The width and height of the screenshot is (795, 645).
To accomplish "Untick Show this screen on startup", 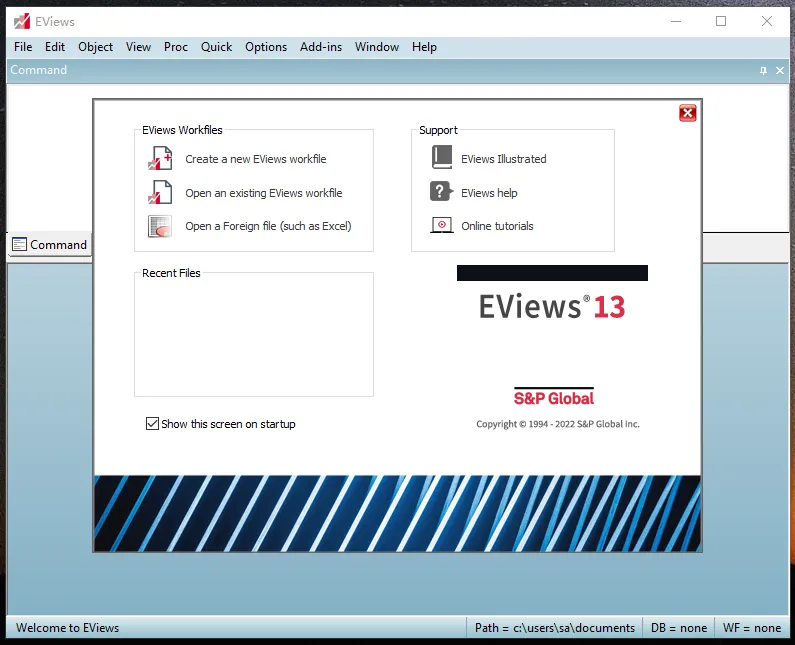I will pos(152,423).
